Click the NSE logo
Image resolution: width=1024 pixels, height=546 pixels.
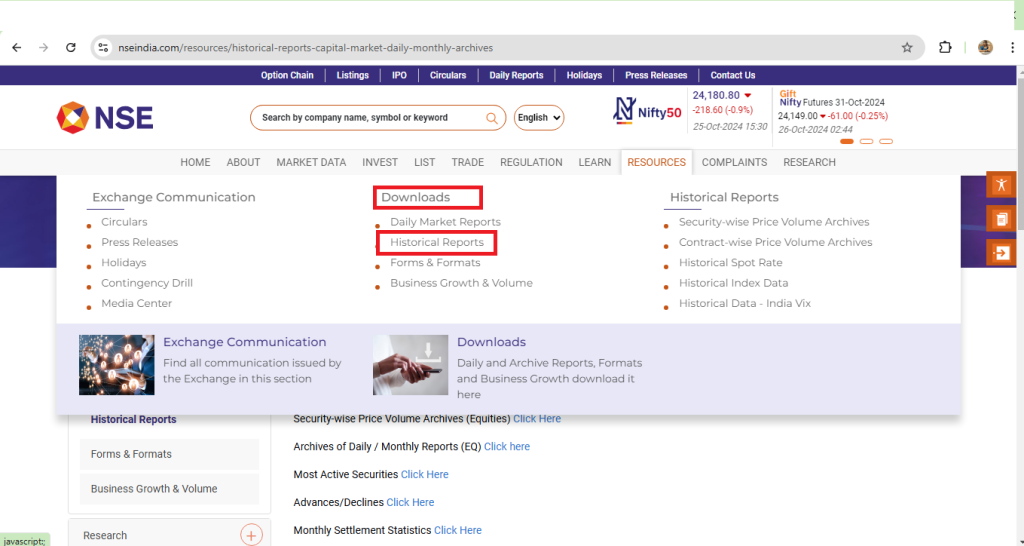[x=104, y=118]
